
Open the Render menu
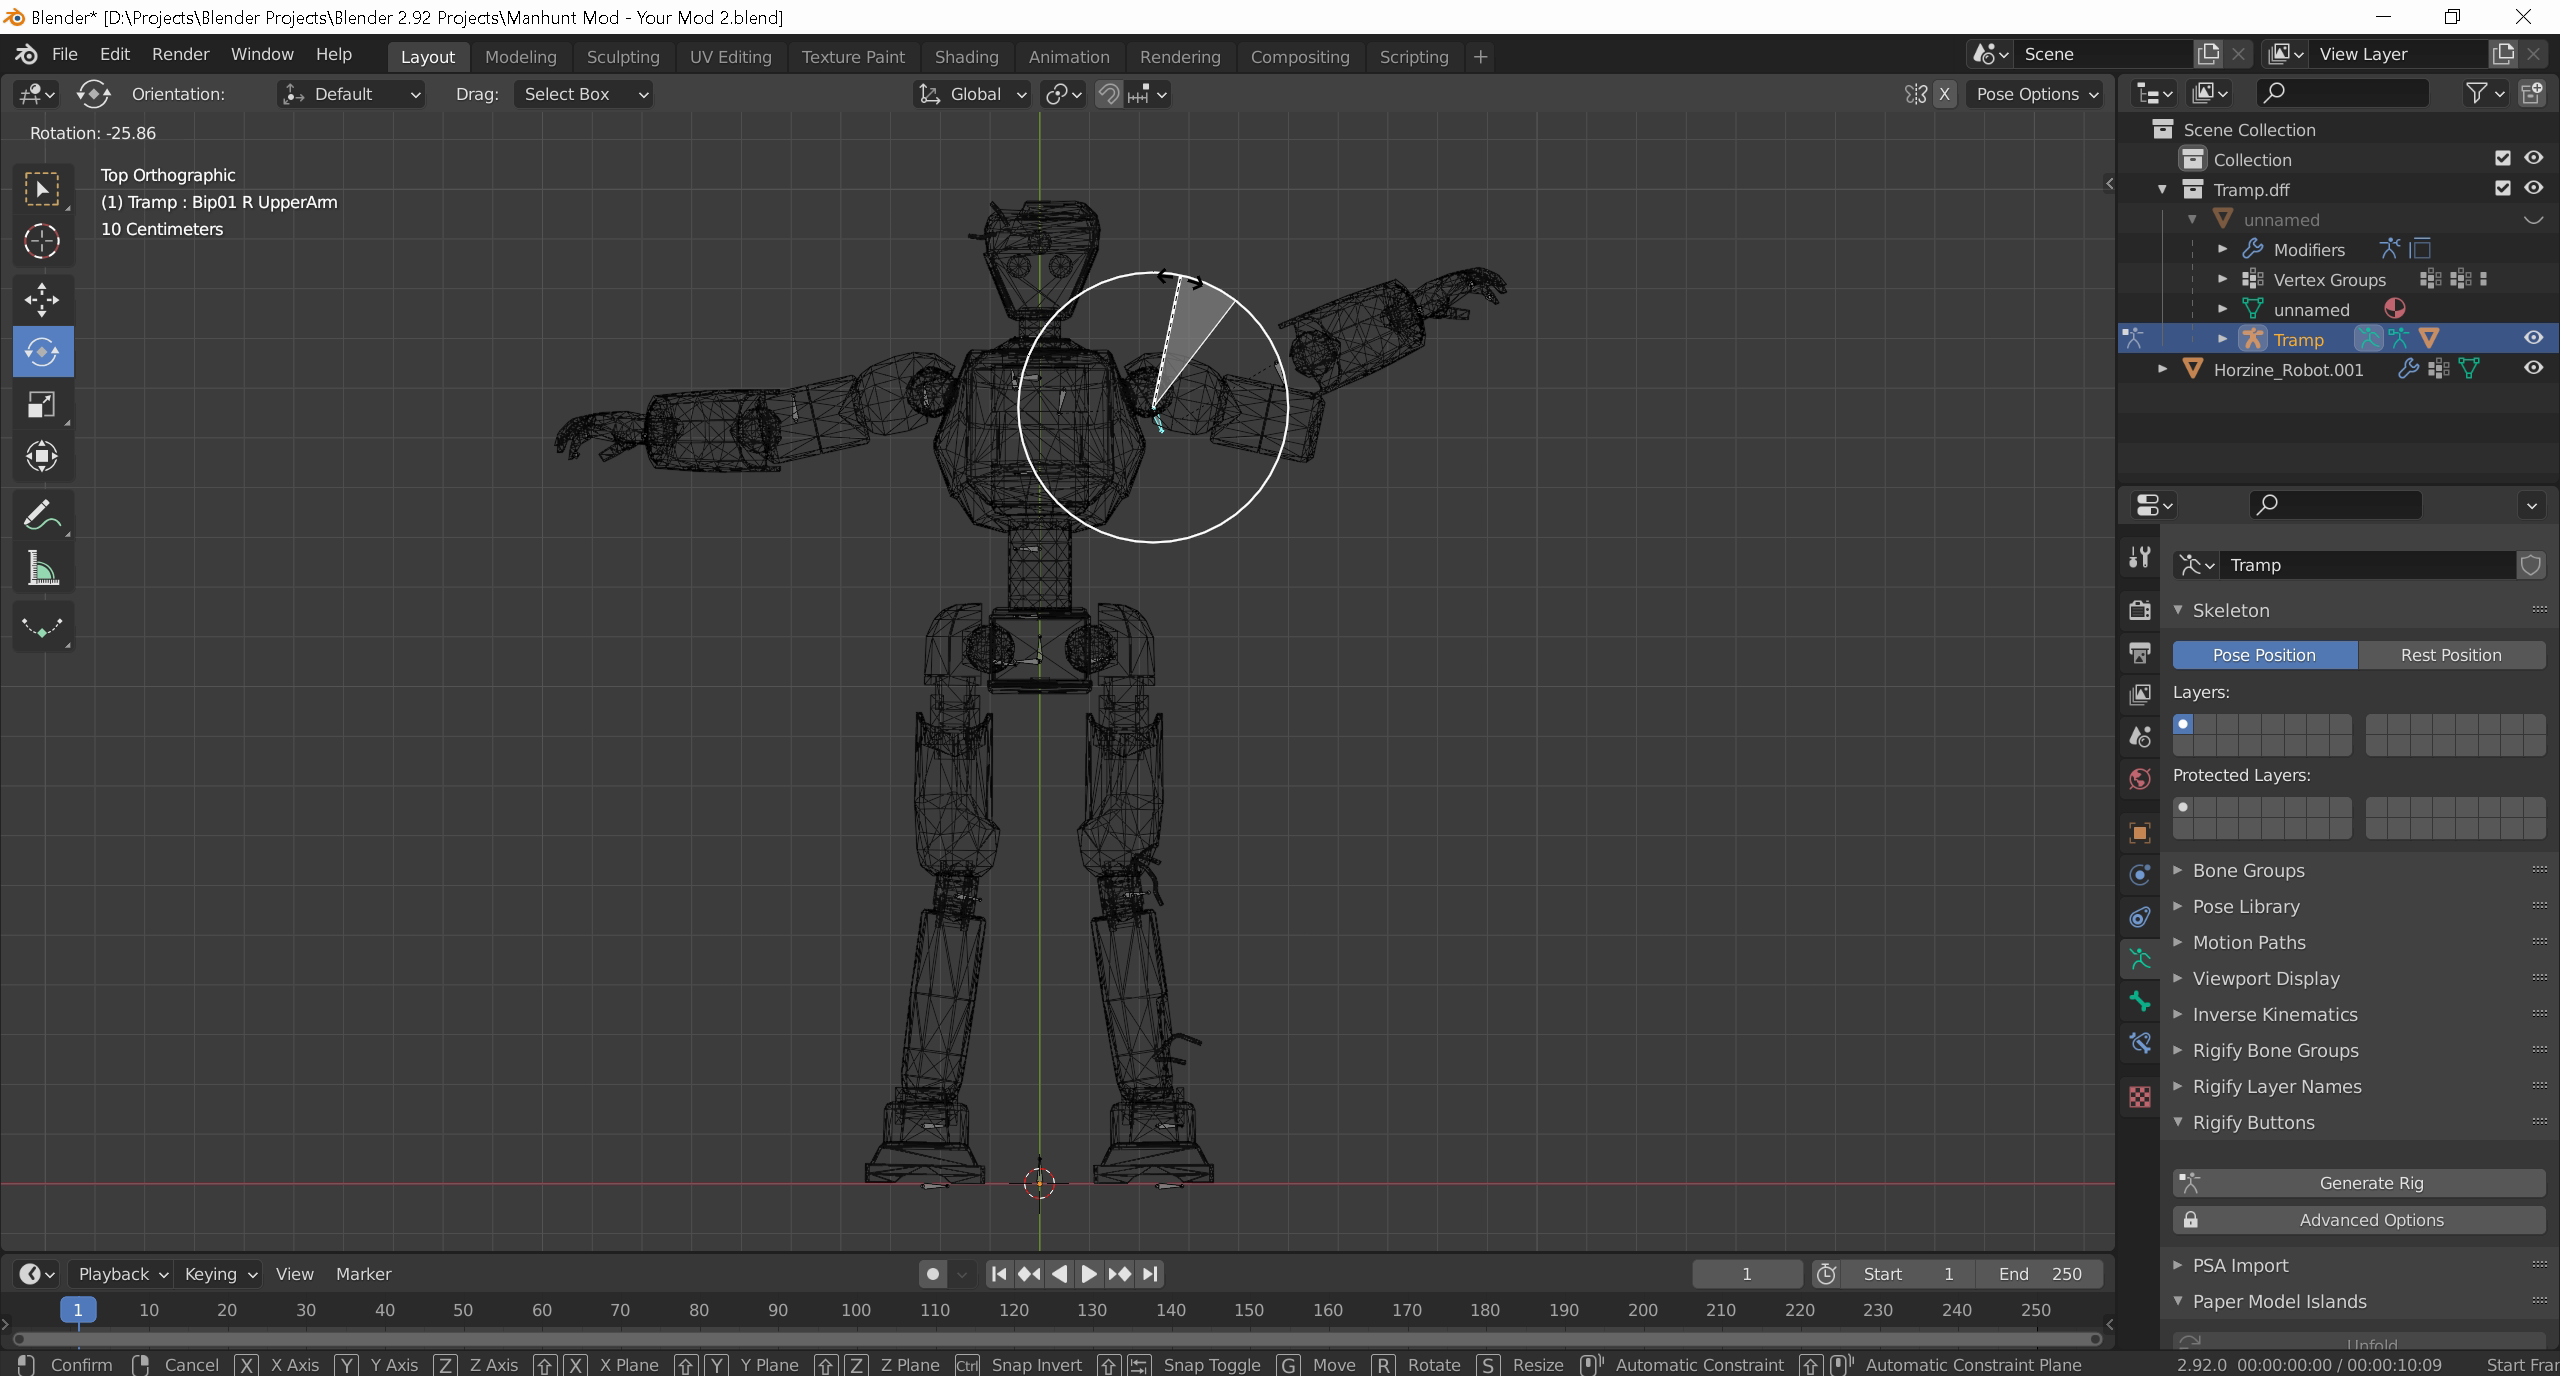click(x=180, y=54)
